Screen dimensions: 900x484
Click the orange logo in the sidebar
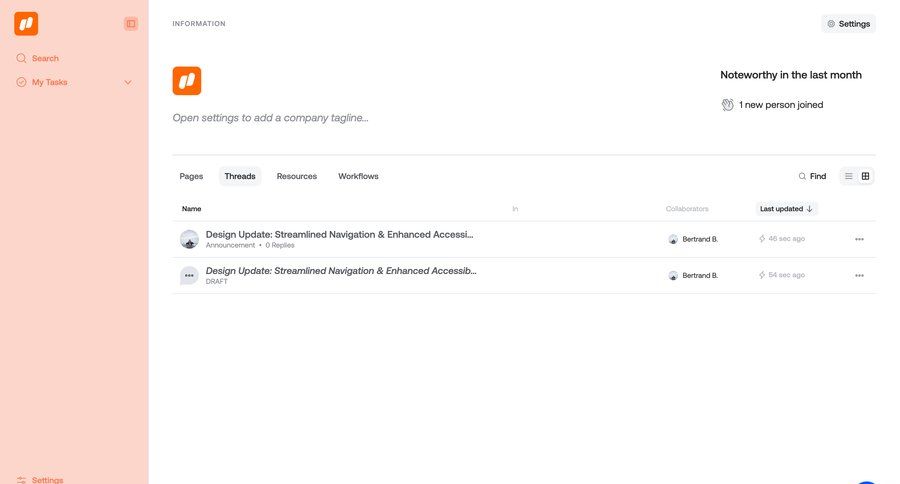[26, 24]
